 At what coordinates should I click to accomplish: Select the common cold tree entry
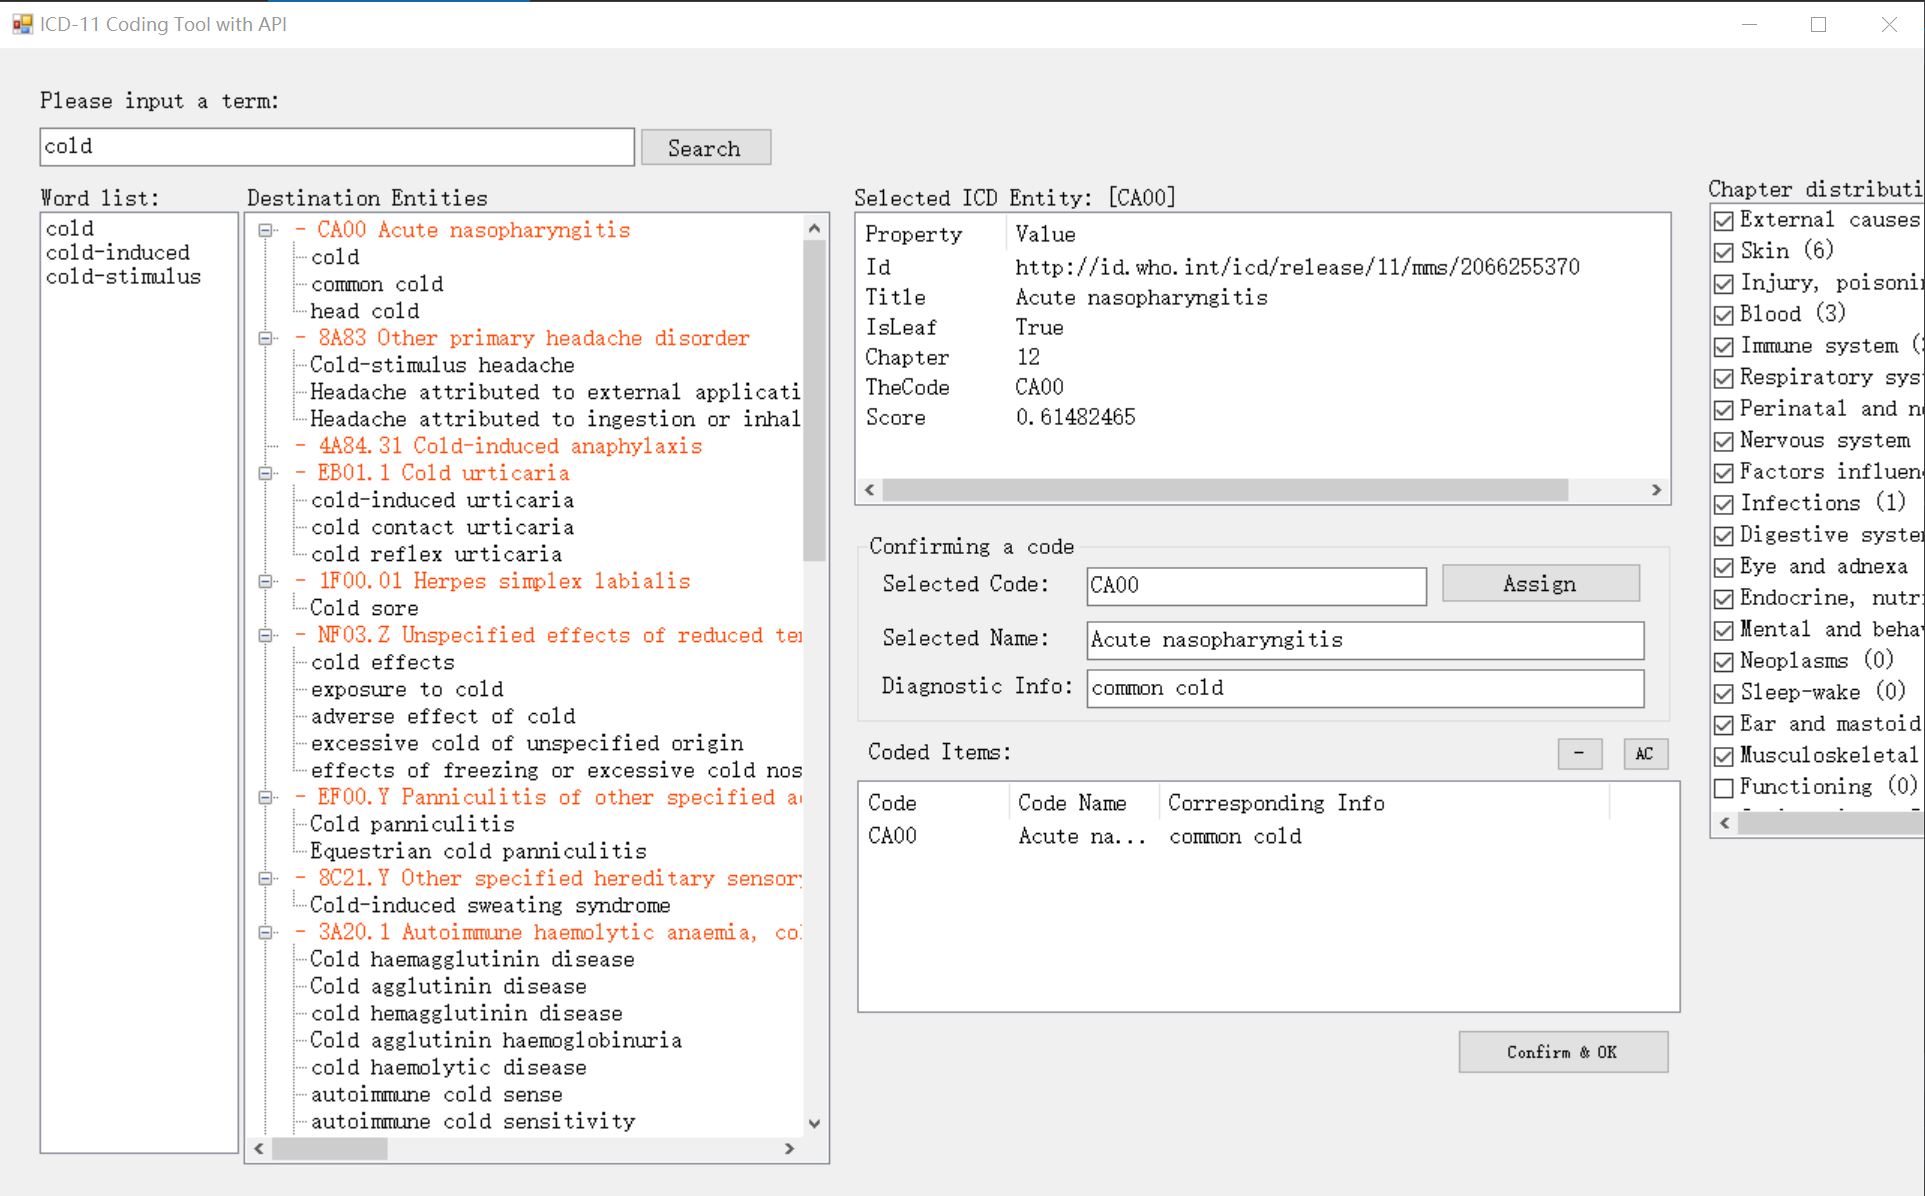(377, 284)
